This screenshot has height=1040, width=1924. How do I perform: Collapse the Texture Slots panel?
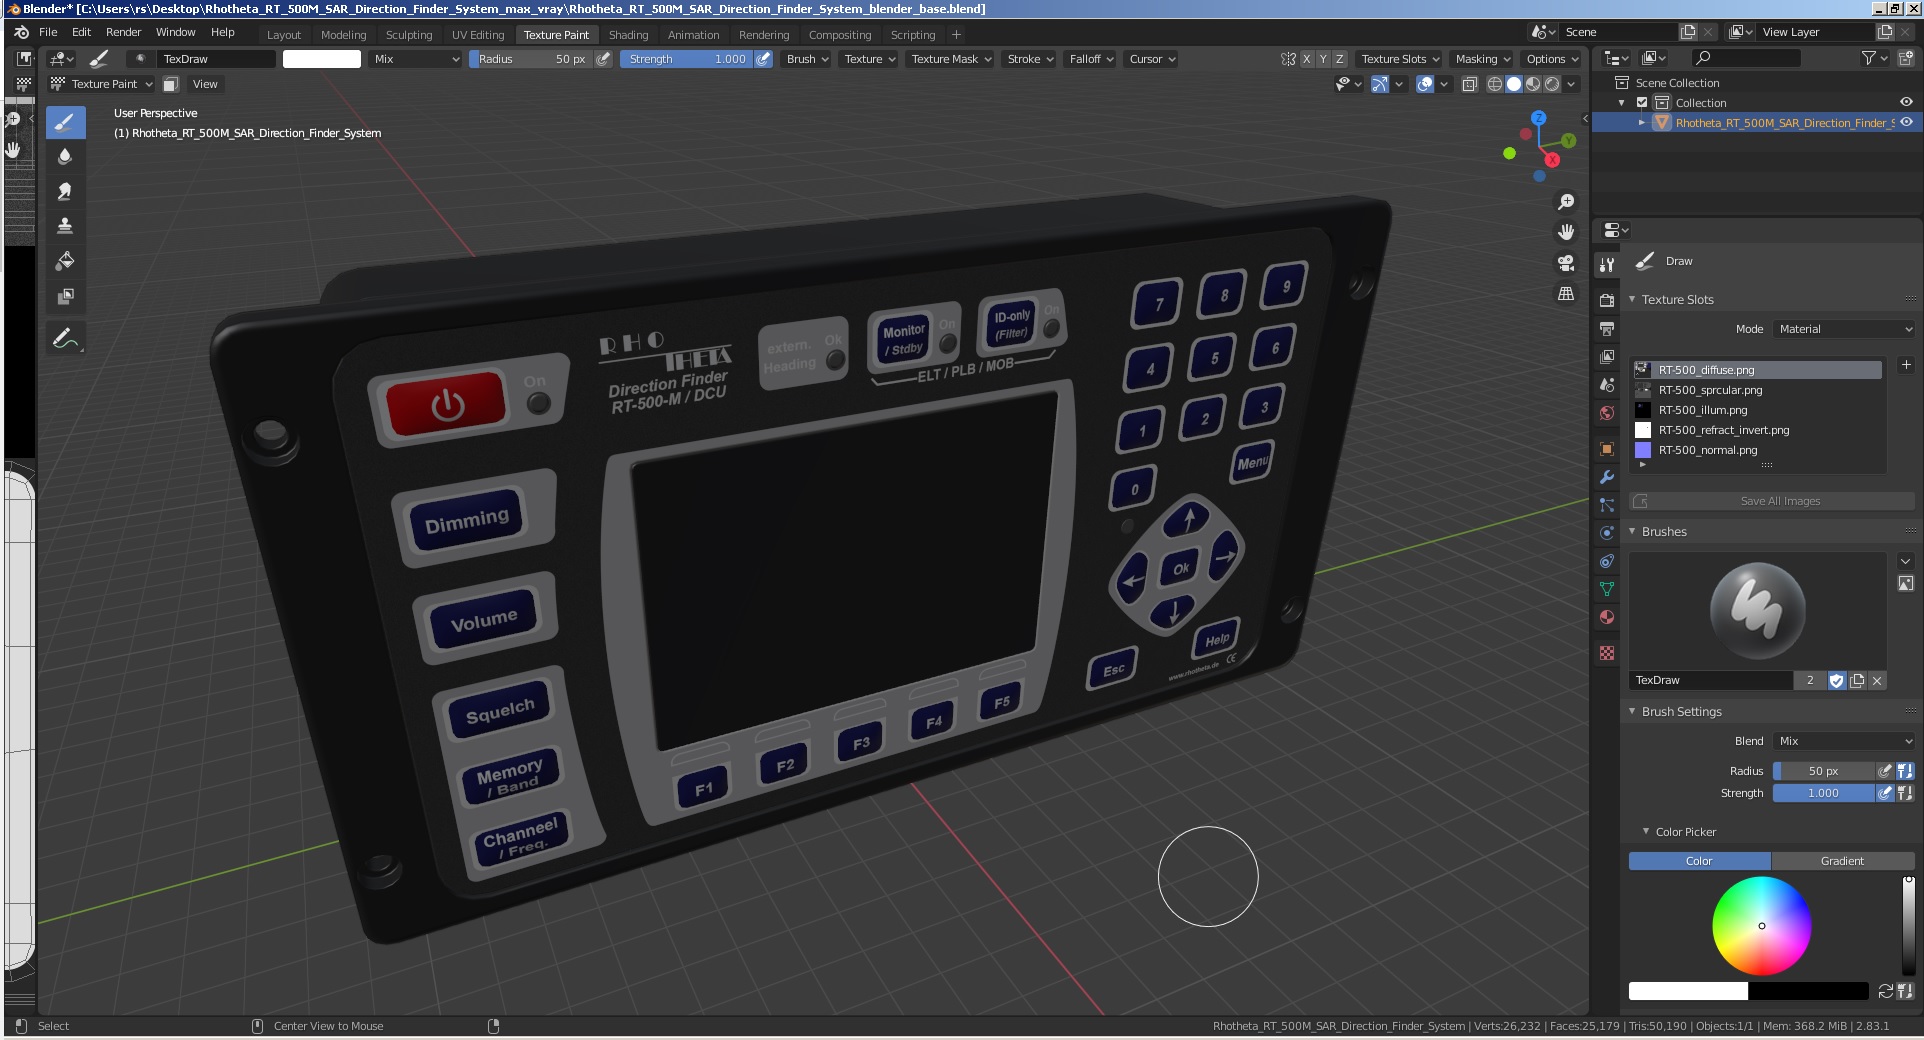[1632, 299]
